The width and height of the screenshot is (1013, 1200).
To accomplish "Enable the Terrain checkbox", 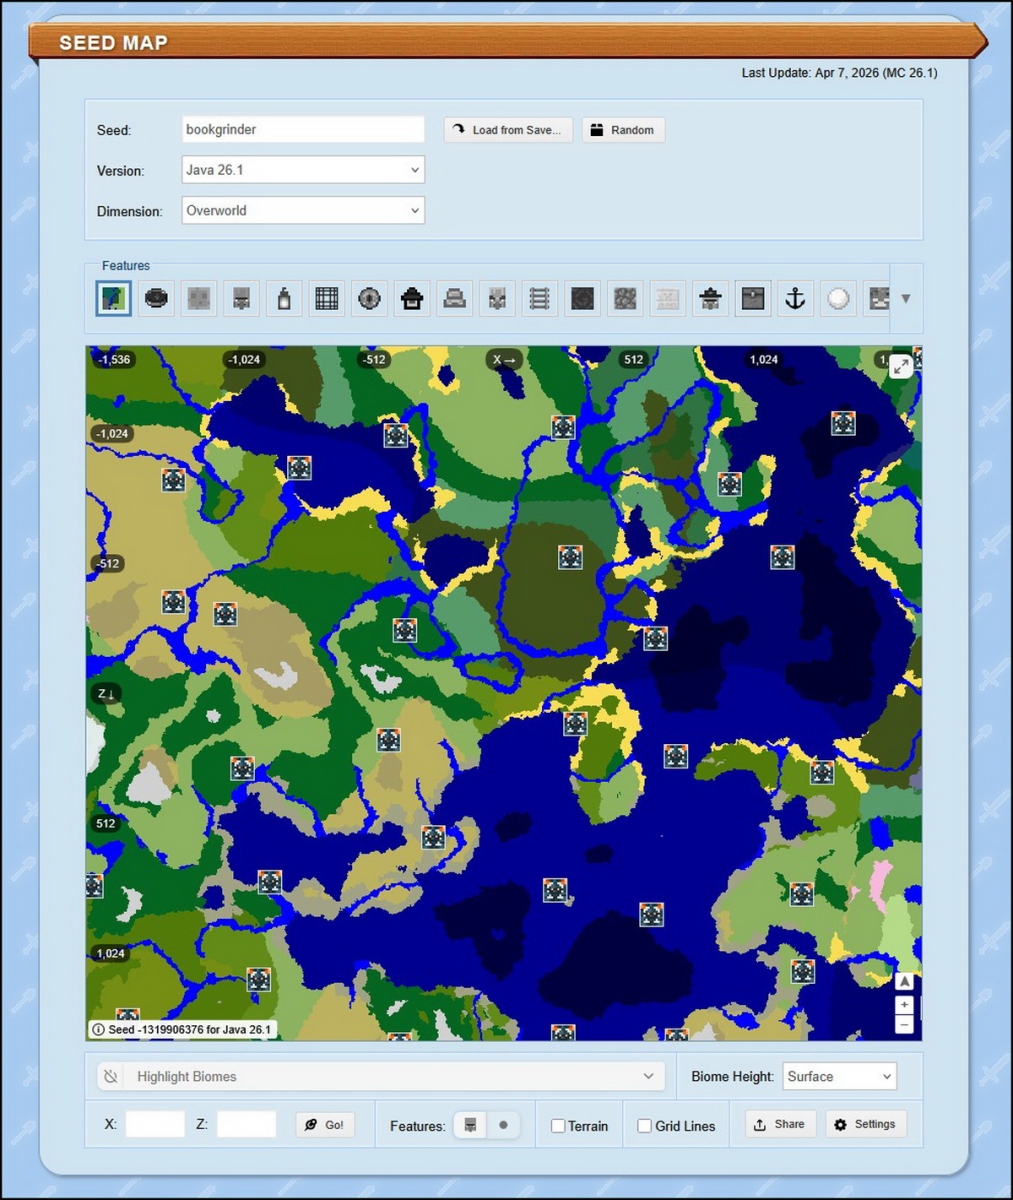I will tap(558, 1125).
